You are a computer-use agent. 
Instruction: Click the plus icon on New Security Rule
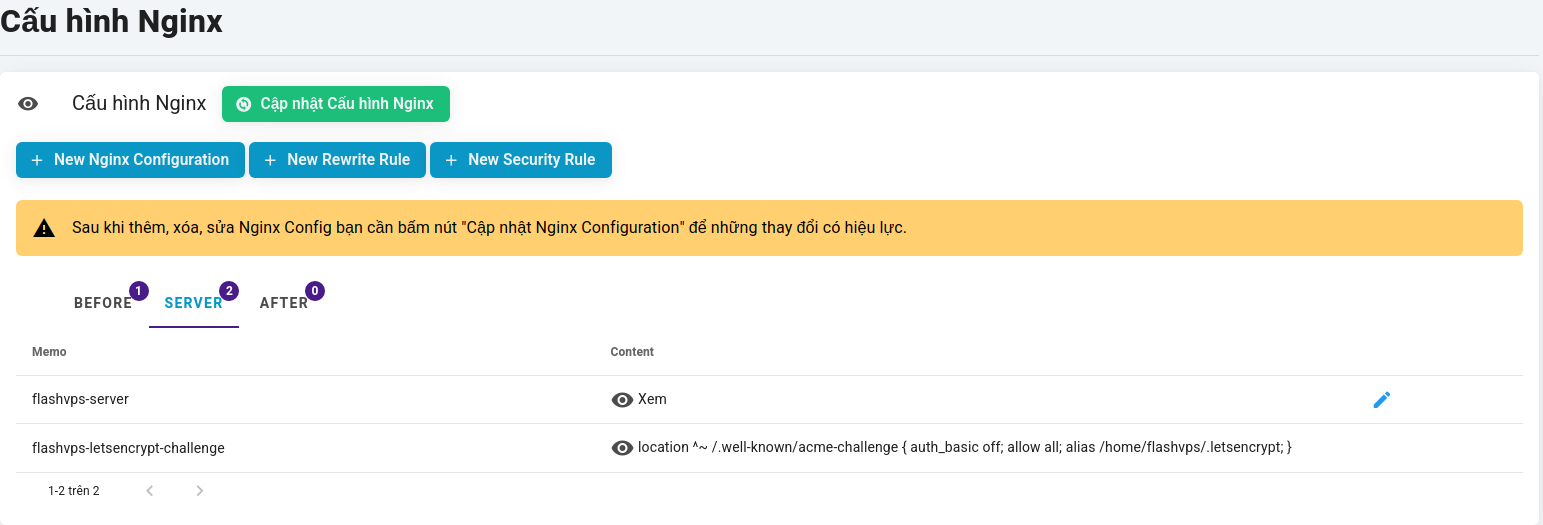[x=450, y=160]
